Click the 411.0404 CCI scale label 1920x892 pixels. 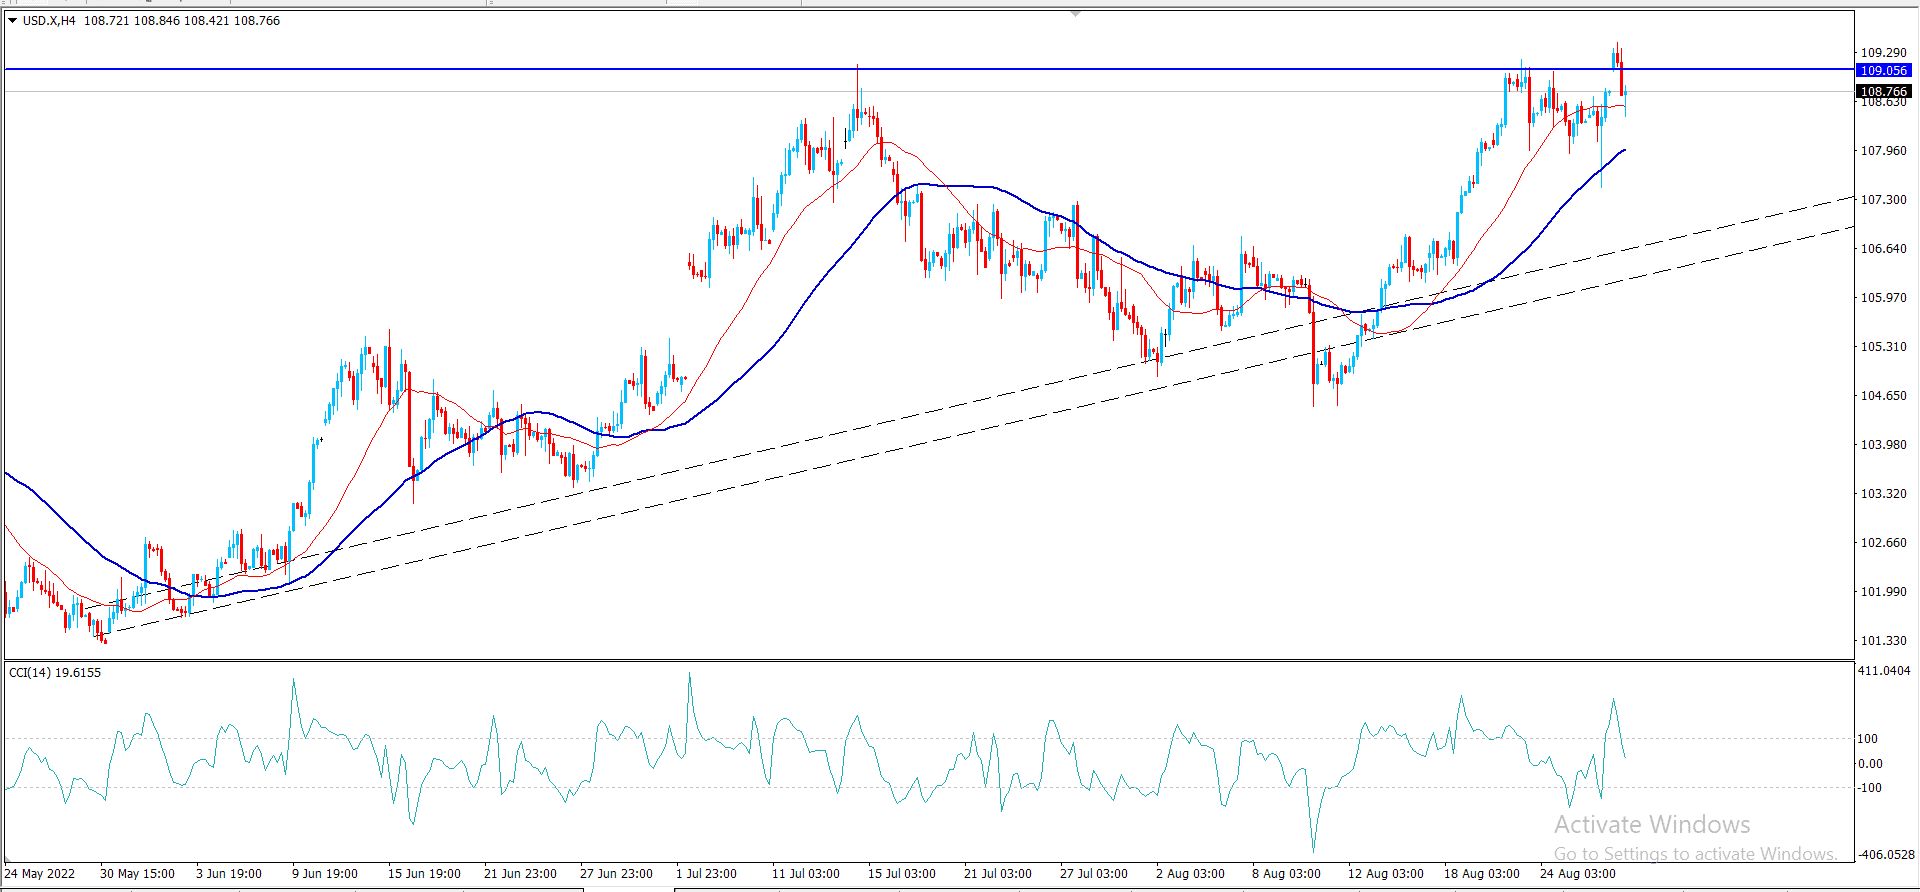point(1883,671)
